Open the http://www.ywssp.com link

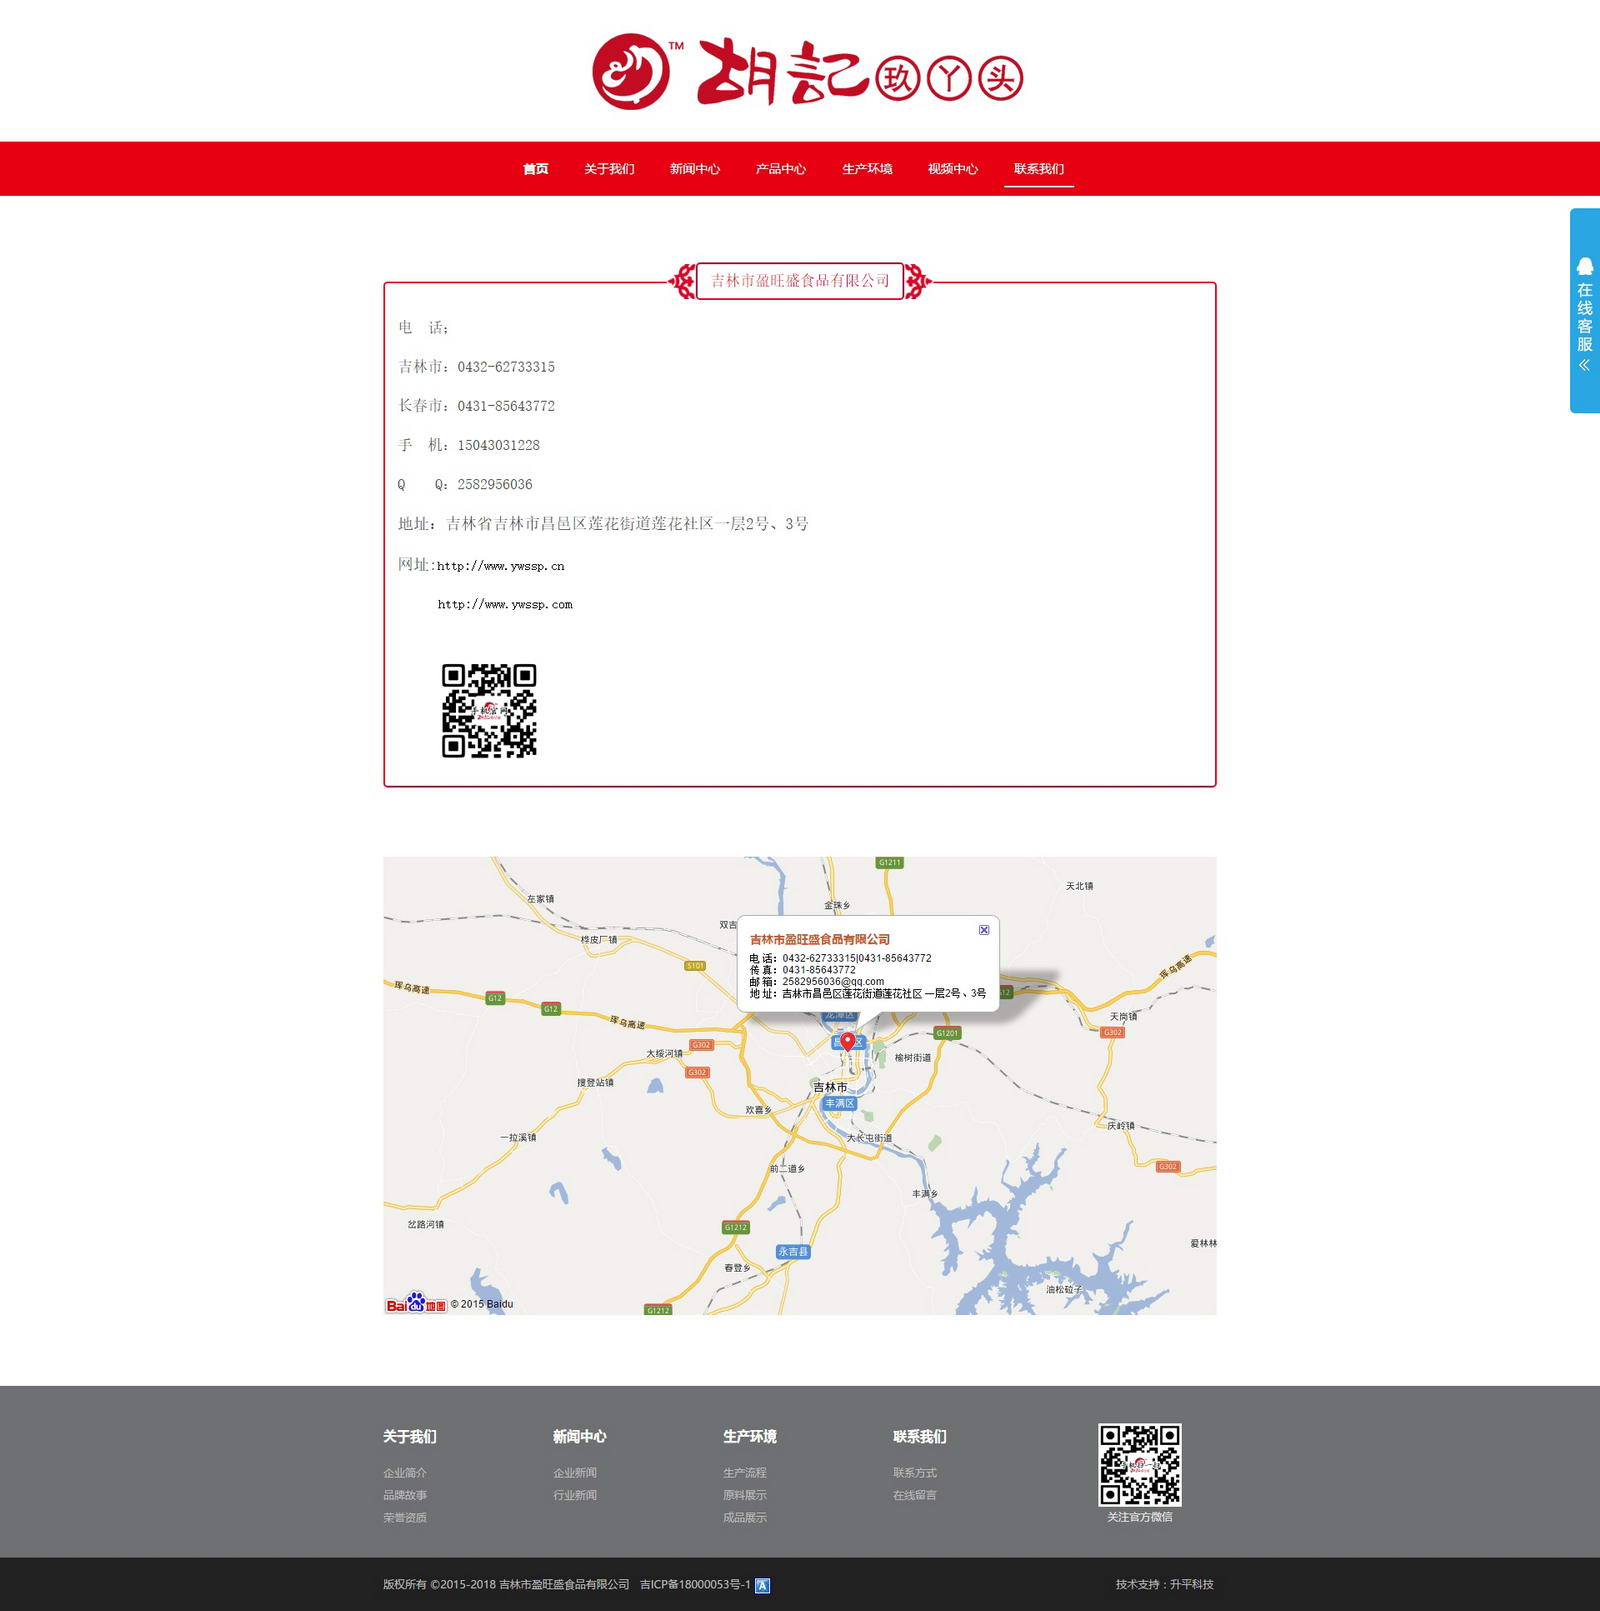point(505,604)
